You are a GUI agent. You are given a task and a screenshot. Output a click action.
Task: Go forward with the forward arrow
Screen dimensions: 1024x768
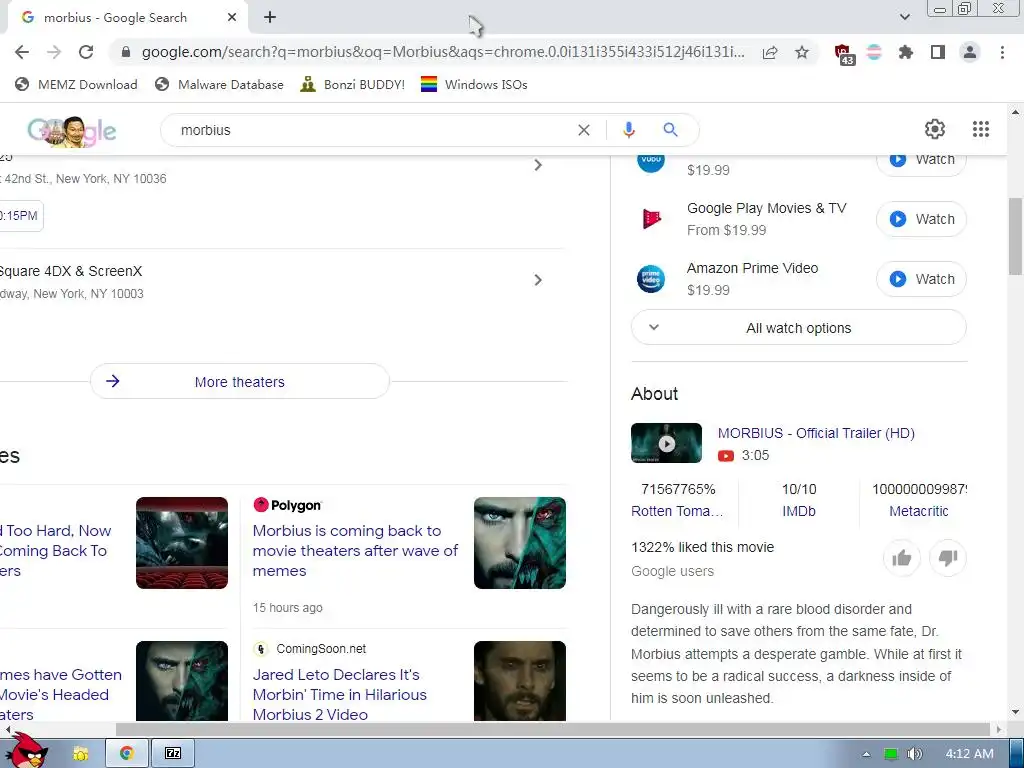click(54, 52)
